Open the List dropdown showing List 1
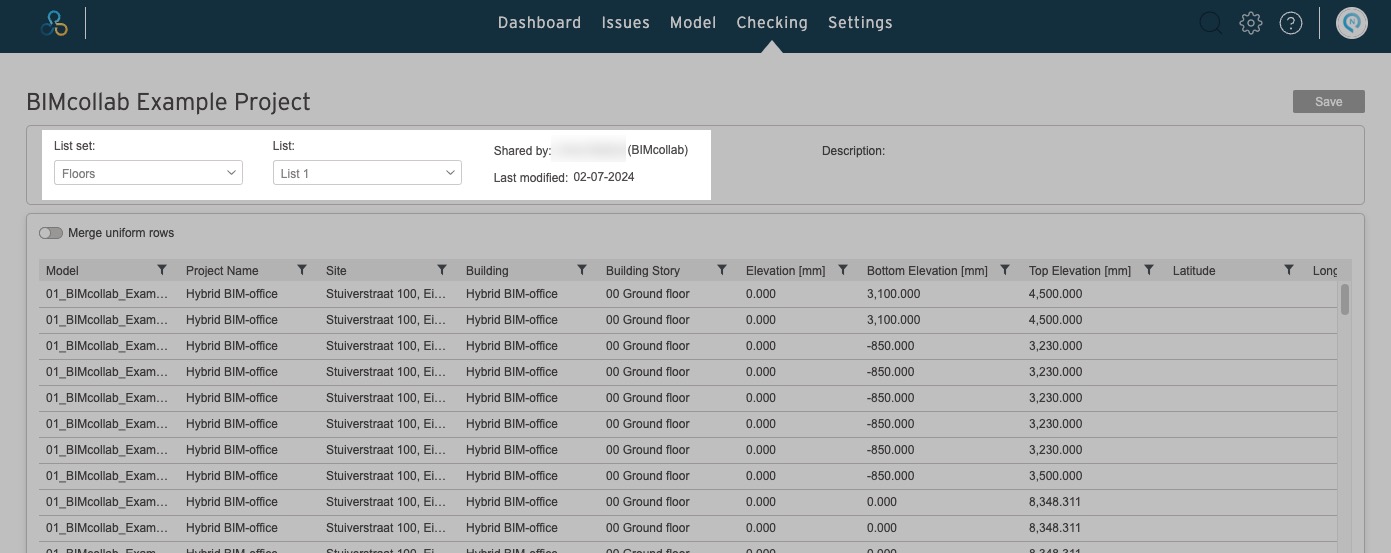The height and width of the screenshot is (553, 1391). 367,173
